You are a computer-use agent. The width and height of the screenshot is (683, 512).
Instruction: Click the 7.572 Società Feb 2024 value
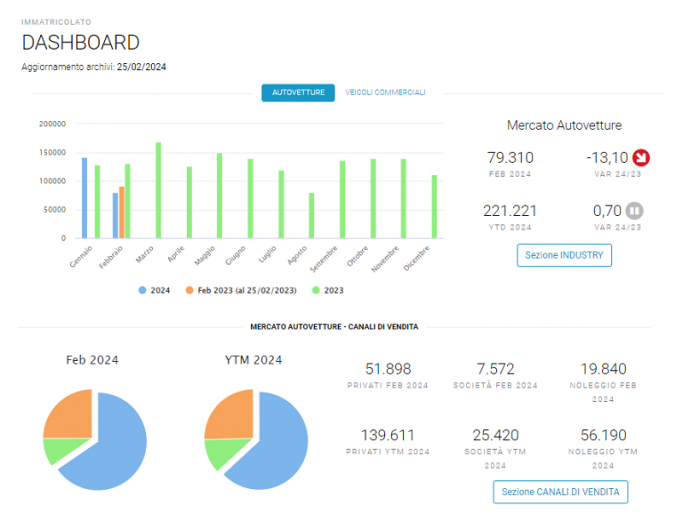point(496,369)
